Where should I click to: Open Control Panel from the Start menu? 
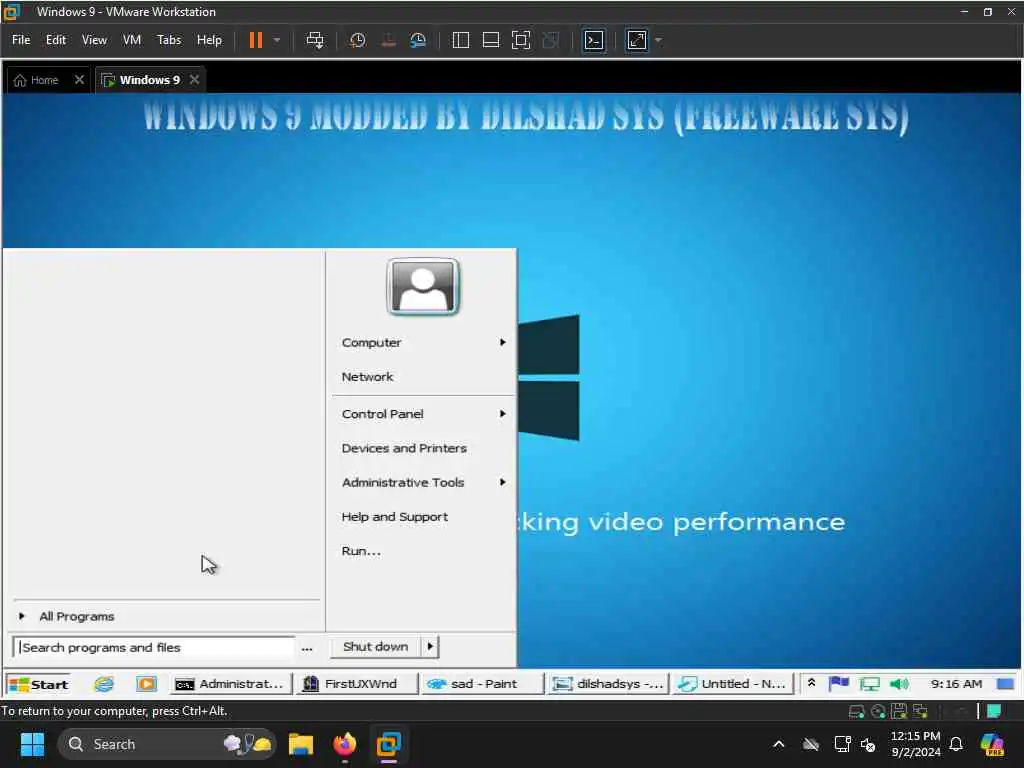(383, 414)
